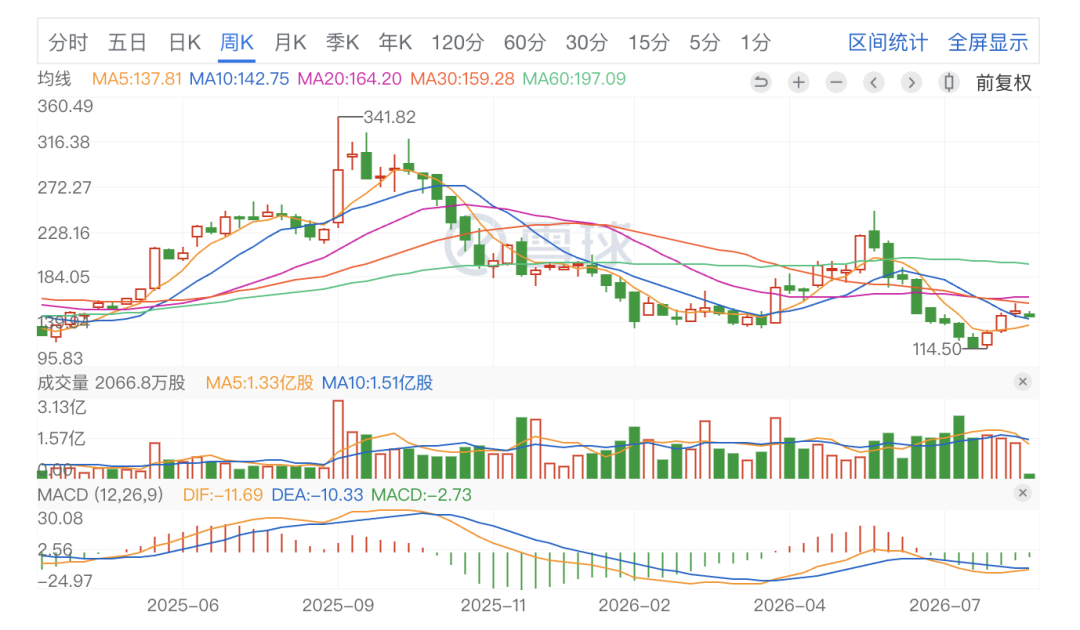Click 全屏显示 fullscreen link
1080x630 pixels.
(988, 43)
